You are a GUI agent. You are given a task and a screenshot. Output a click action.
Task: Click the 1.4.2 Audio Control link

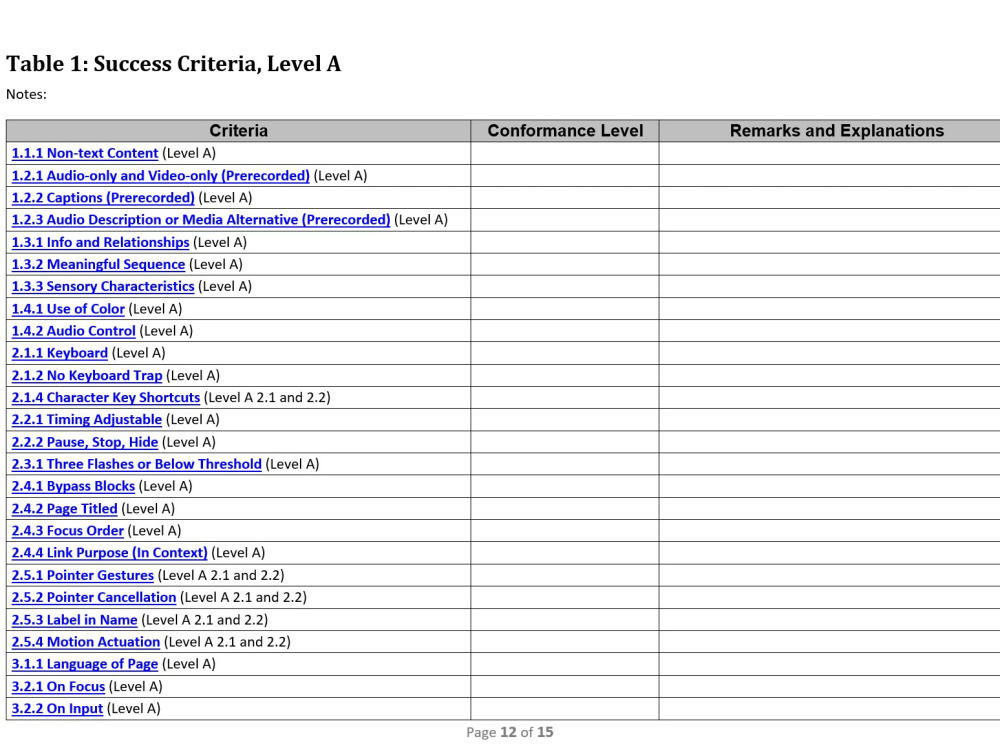[73, 331]
